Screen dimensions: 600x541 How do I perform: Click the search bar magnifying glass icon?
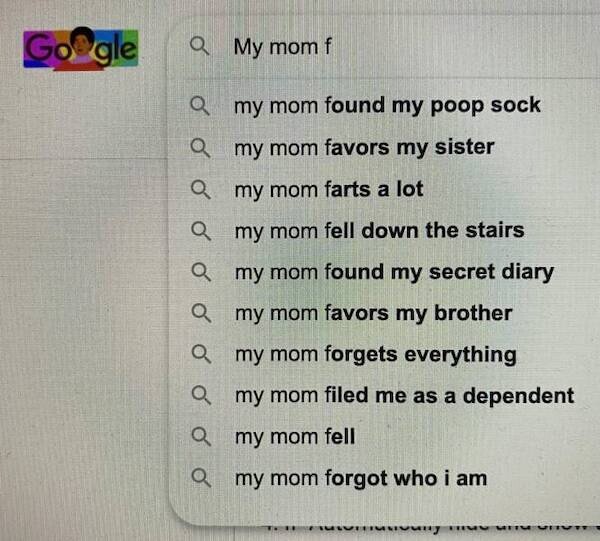[x=199, y=46]
